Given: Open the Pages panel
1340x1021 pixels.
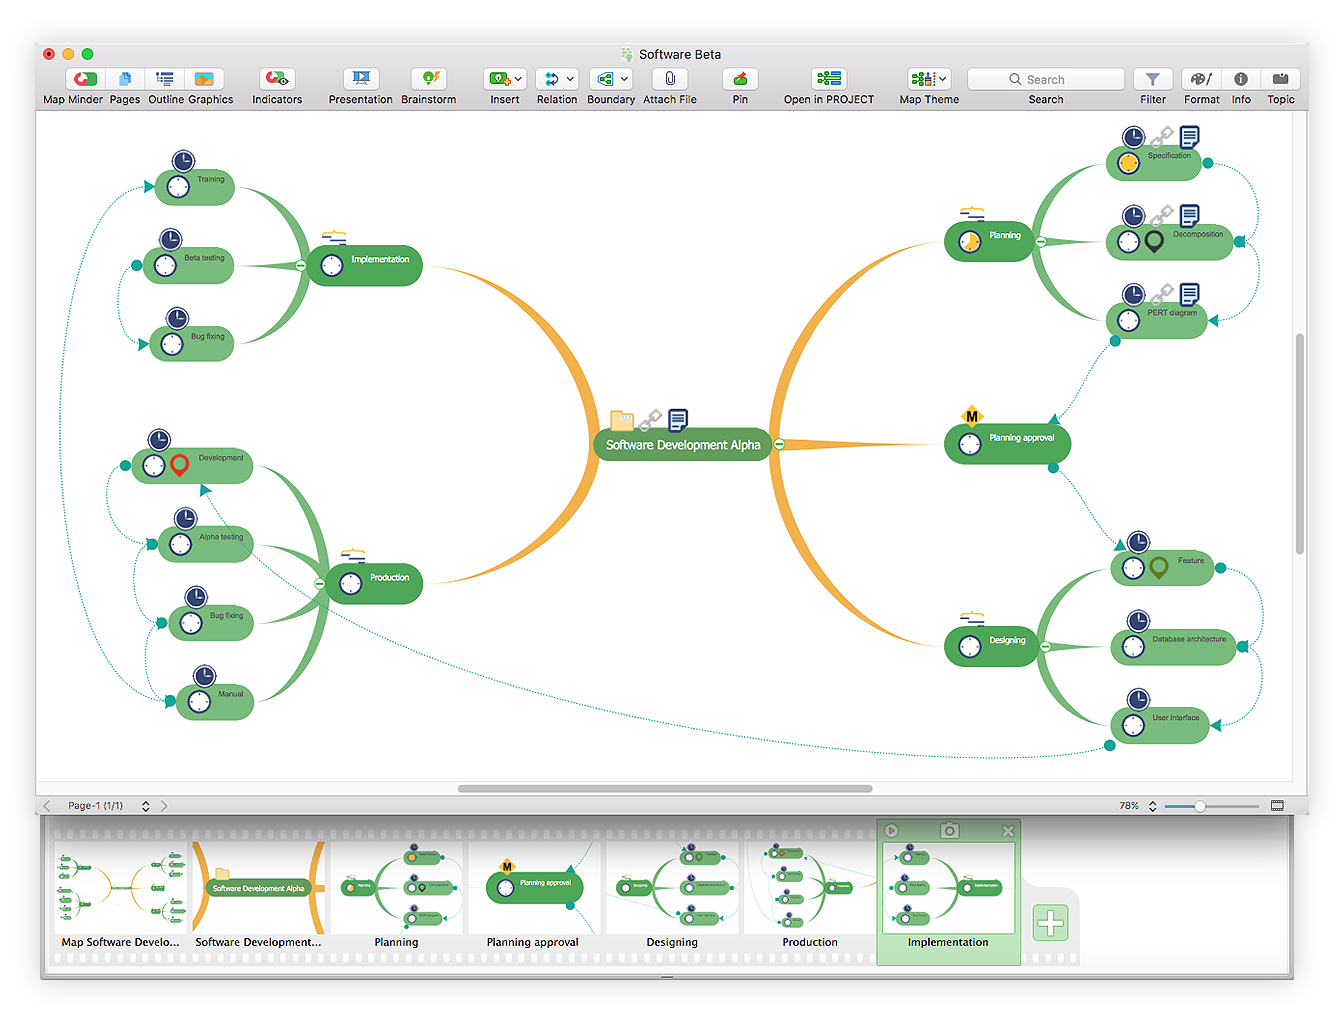Looking at the screenshot, I should pyautogui.click(x=125, y=79).
